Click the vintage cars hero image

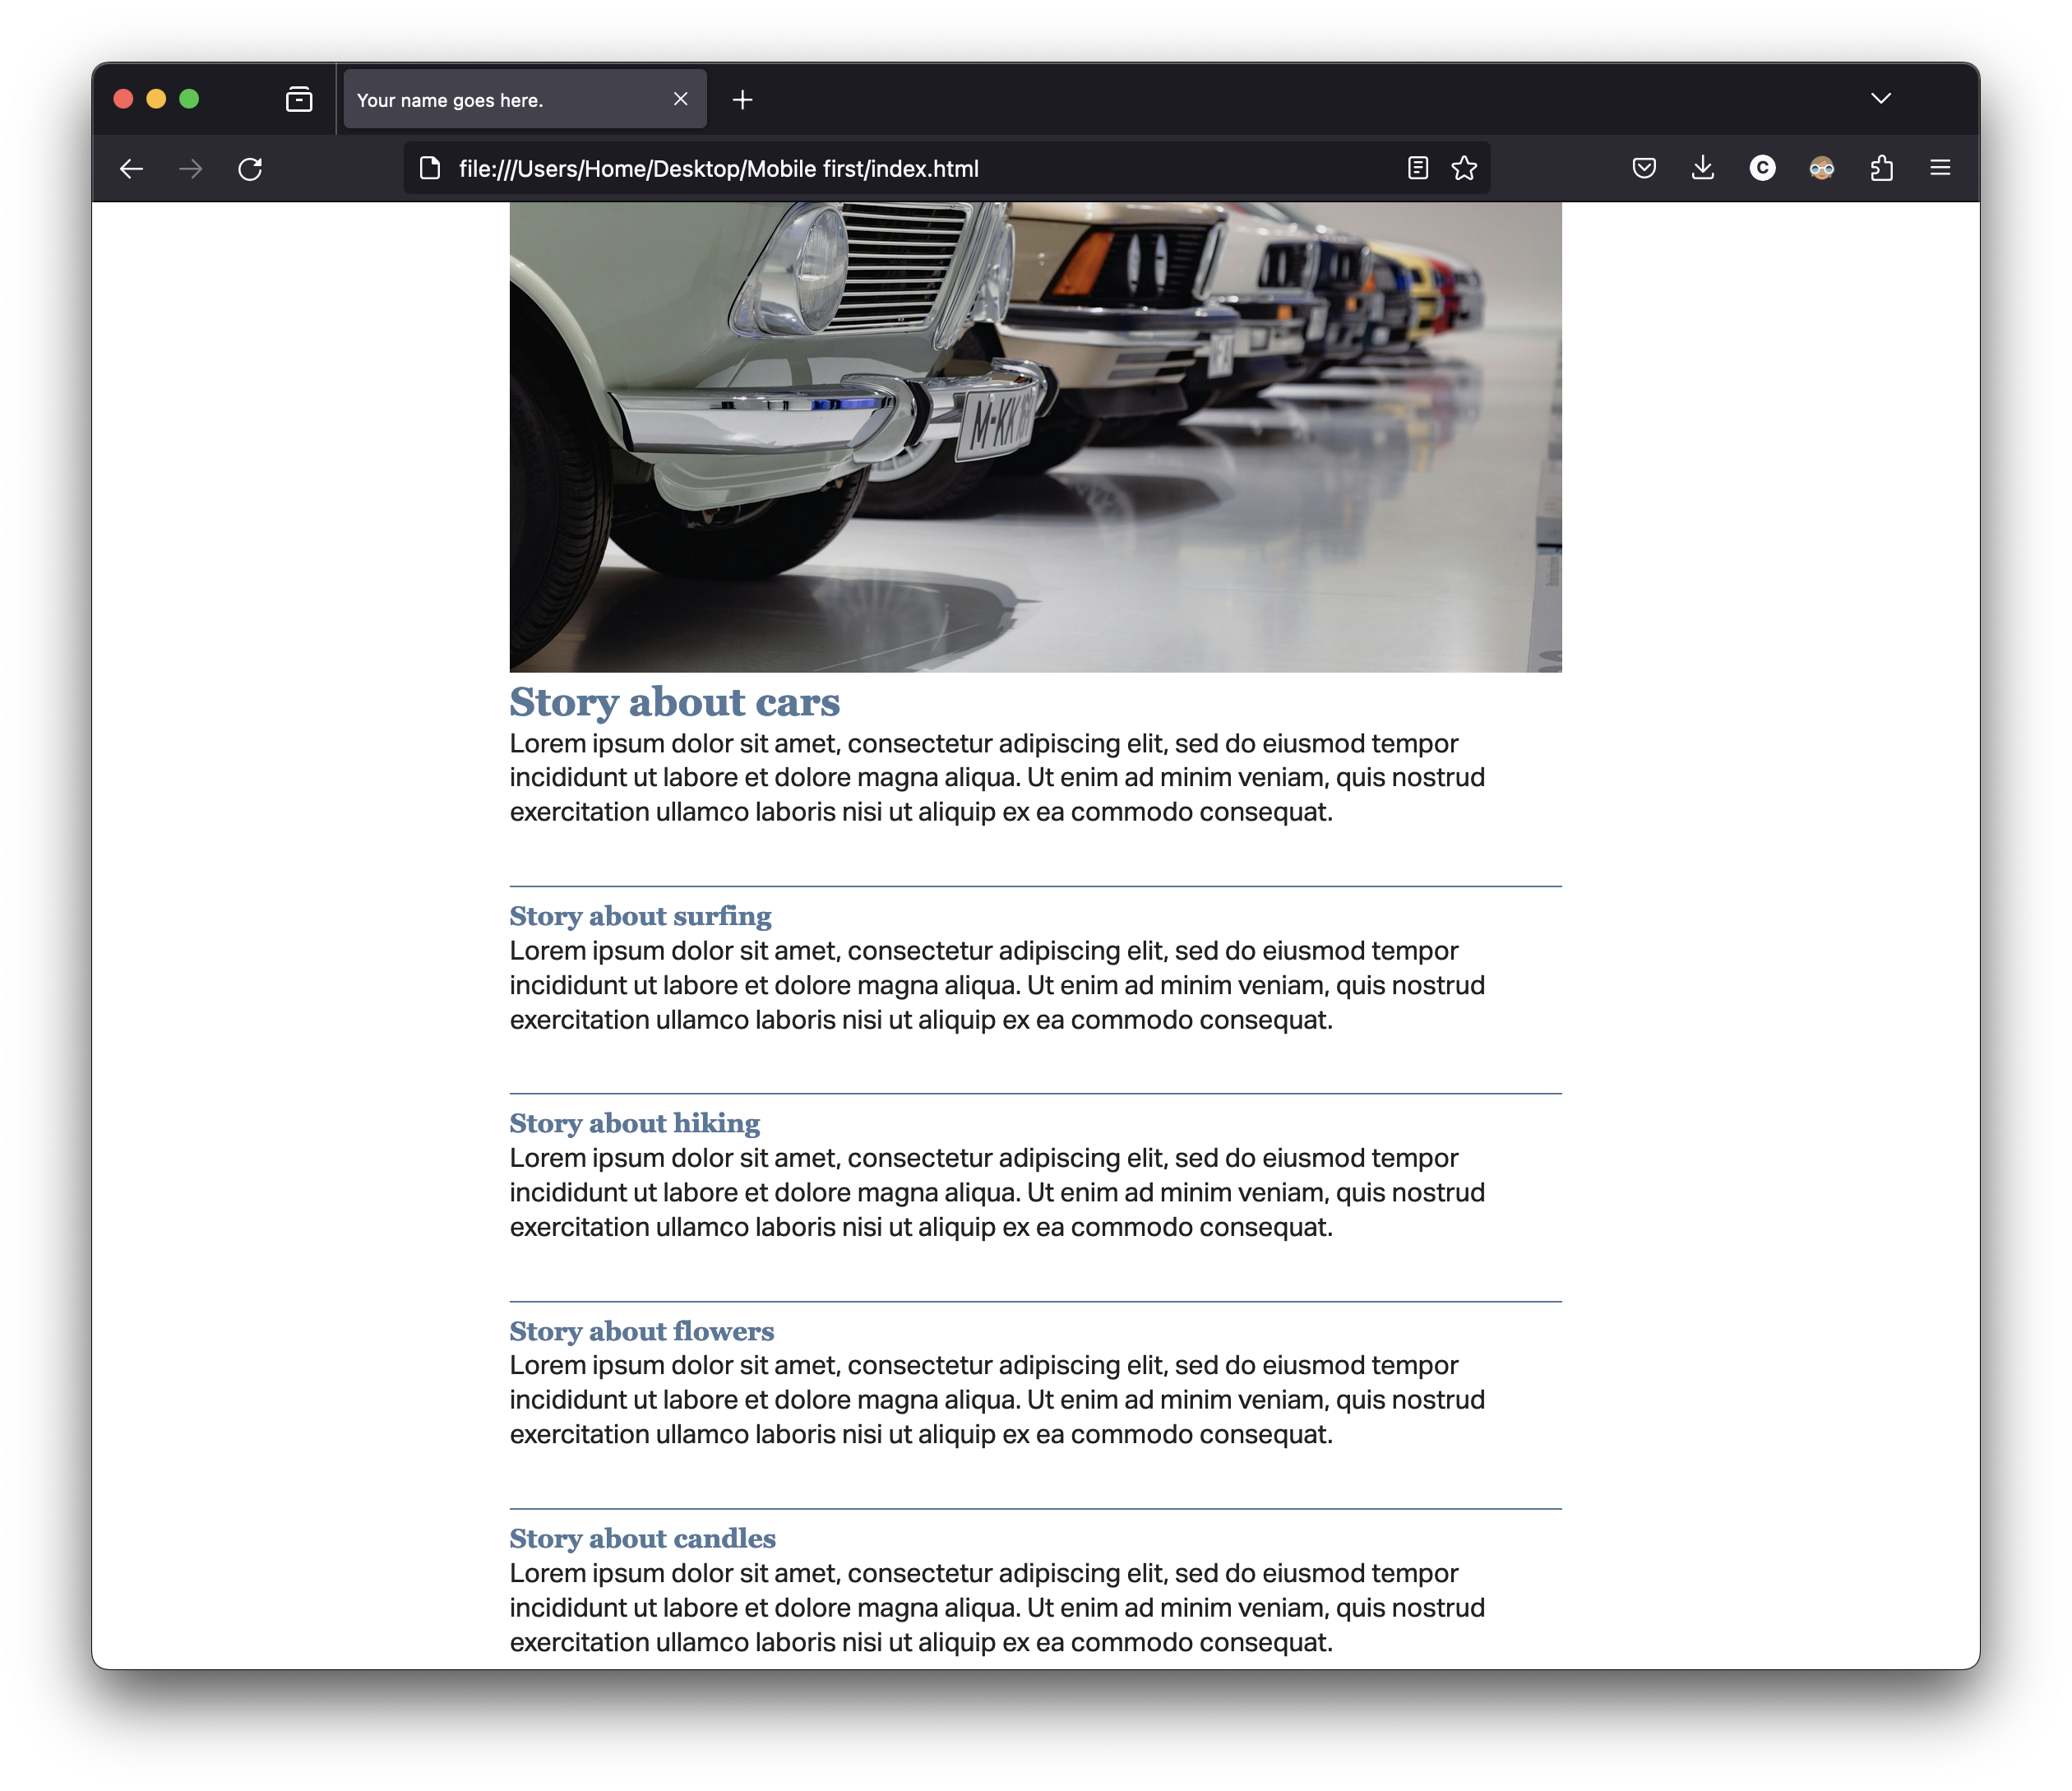[1035, 437]
